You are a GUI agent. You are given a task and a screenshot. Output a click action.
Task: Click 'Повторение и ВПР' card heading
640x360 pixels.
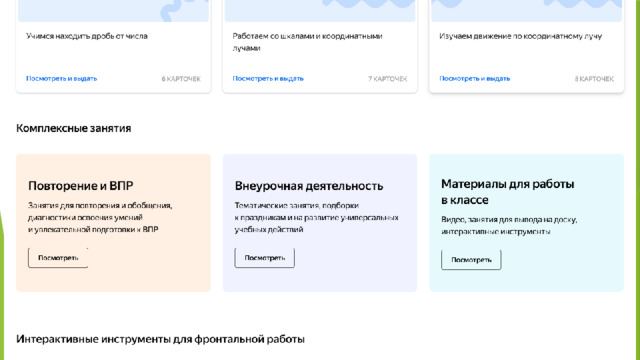pyautogui.click(x=81, y=186)
